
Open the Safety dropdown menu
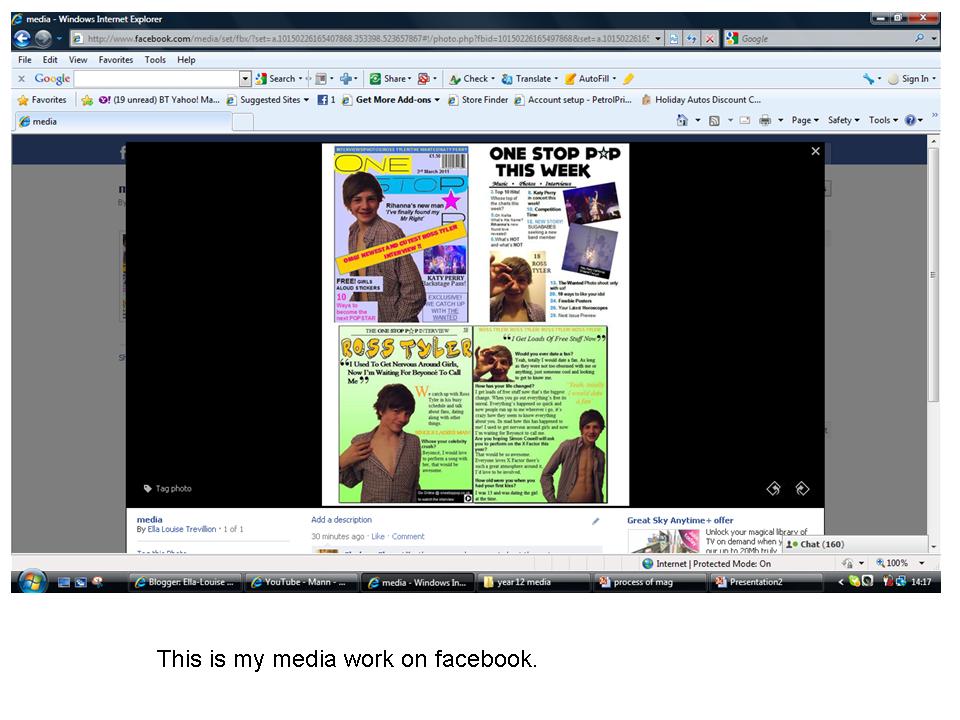pyautogui.click(x=844, y=121)
